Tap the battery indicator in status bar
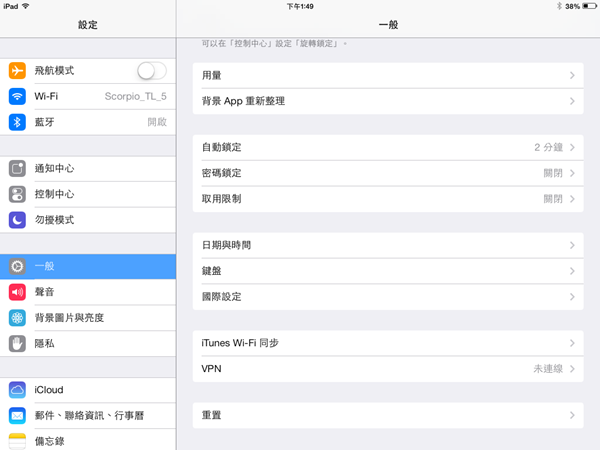Image resolution: width=600 pixels, height=450 pixels. (x=589, y=6)
